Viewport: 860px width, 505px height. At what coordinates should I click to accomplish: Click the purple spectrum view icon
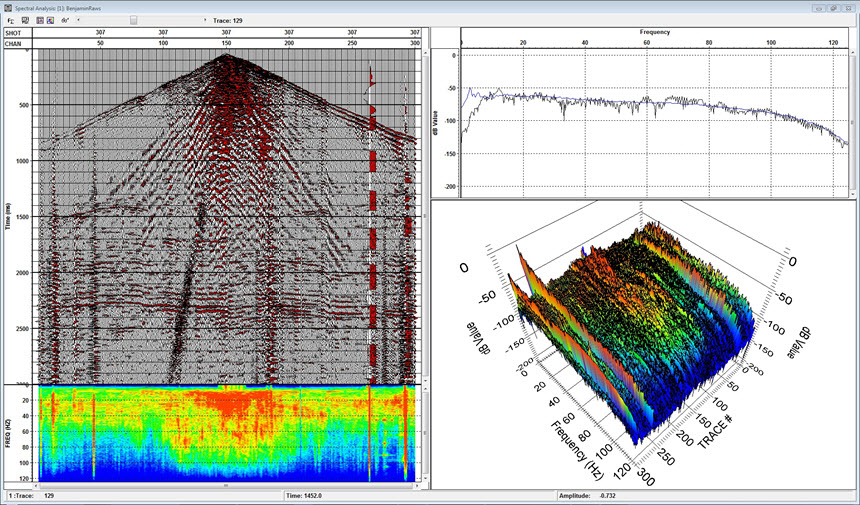click(x=40, y=20)
